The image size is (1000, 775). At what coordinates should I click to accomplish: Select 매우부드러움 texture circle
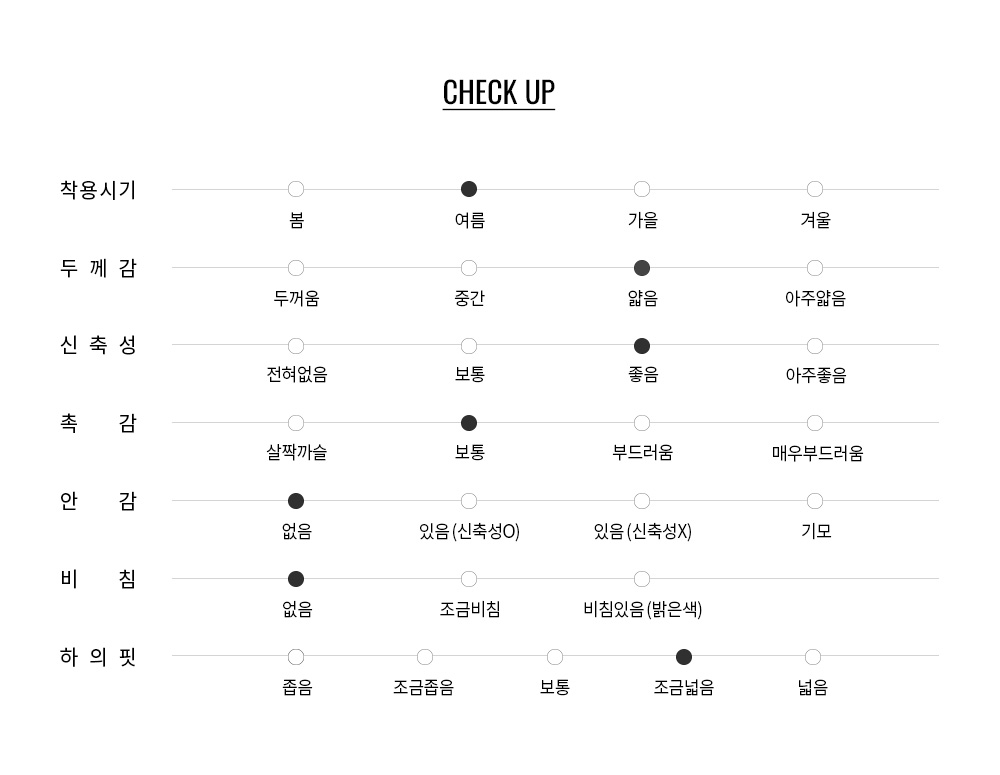tap(814, 423)
